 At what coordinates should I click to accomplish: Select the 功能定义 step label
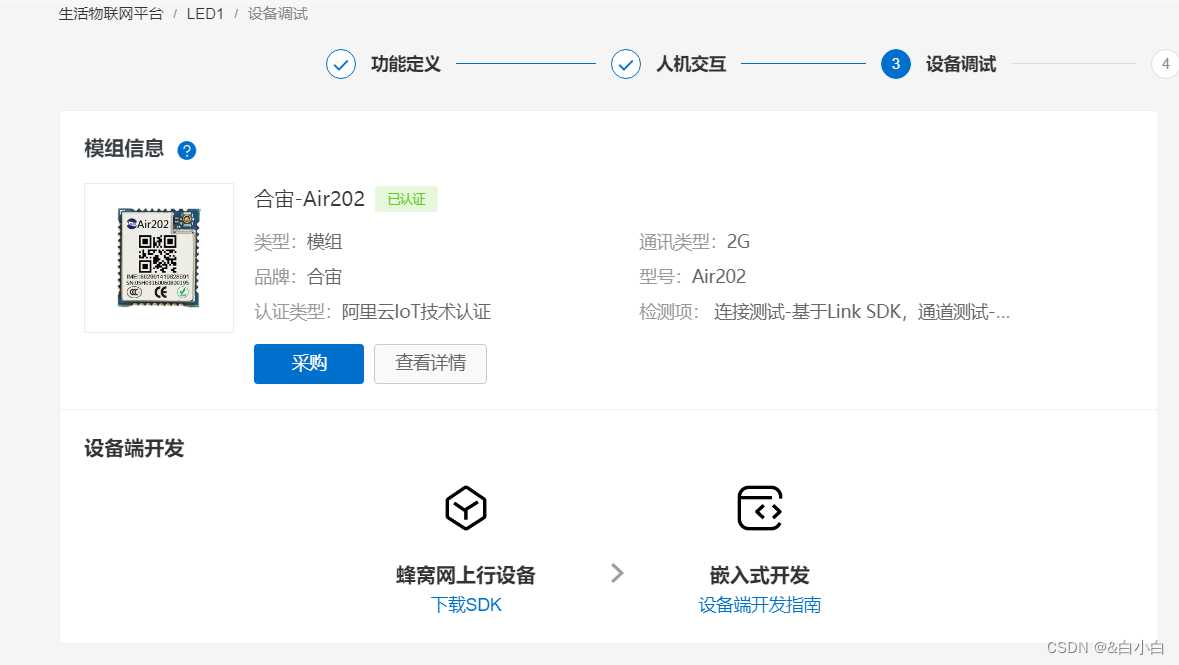click(x=406, y=65)
